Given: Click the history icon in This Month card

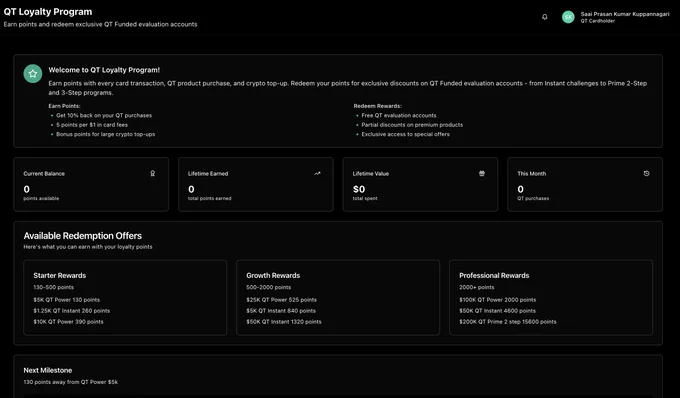Looking at the screenshot, I should [647, 173].
